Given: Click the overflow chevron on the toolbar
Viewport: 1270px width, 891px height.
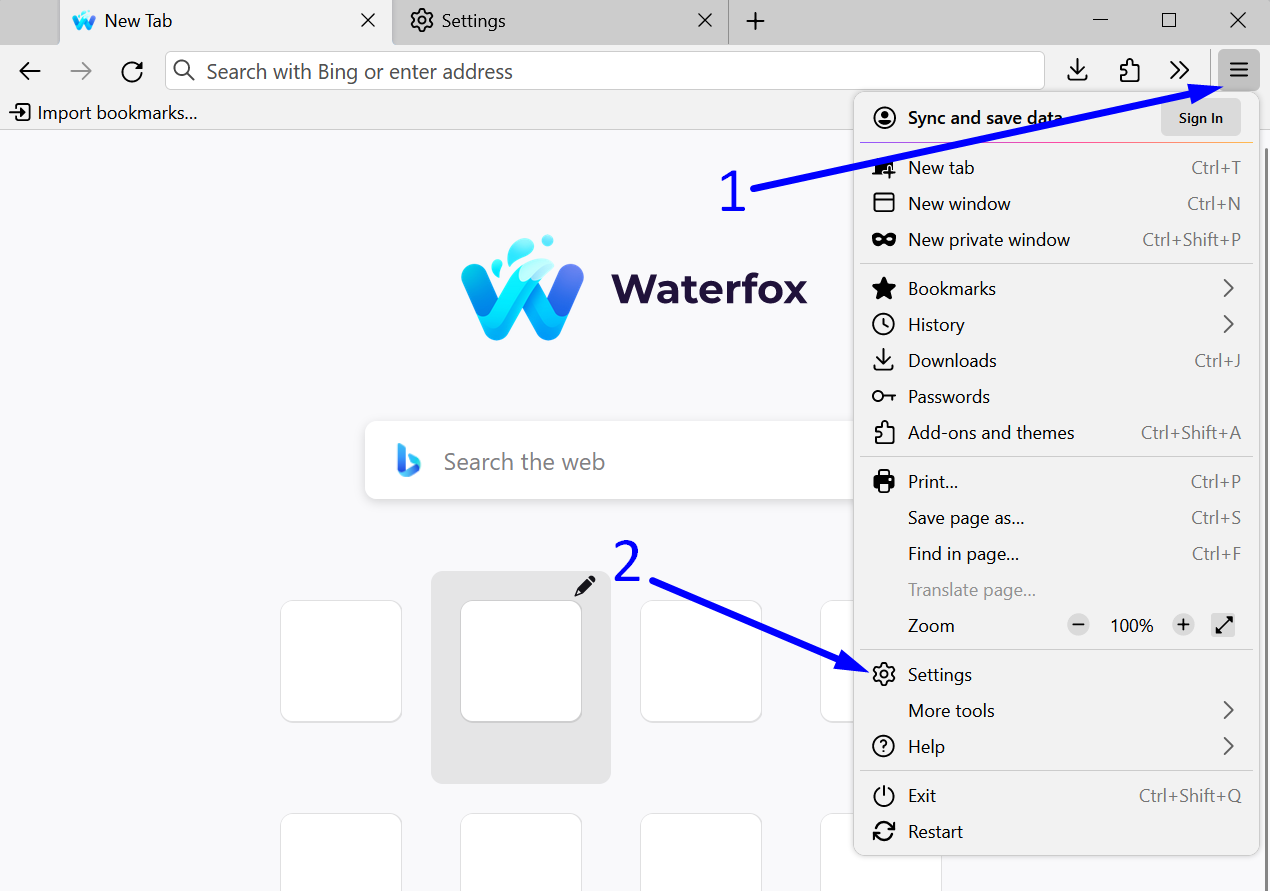Looking at the screenshot, I should click(1180, 70).
